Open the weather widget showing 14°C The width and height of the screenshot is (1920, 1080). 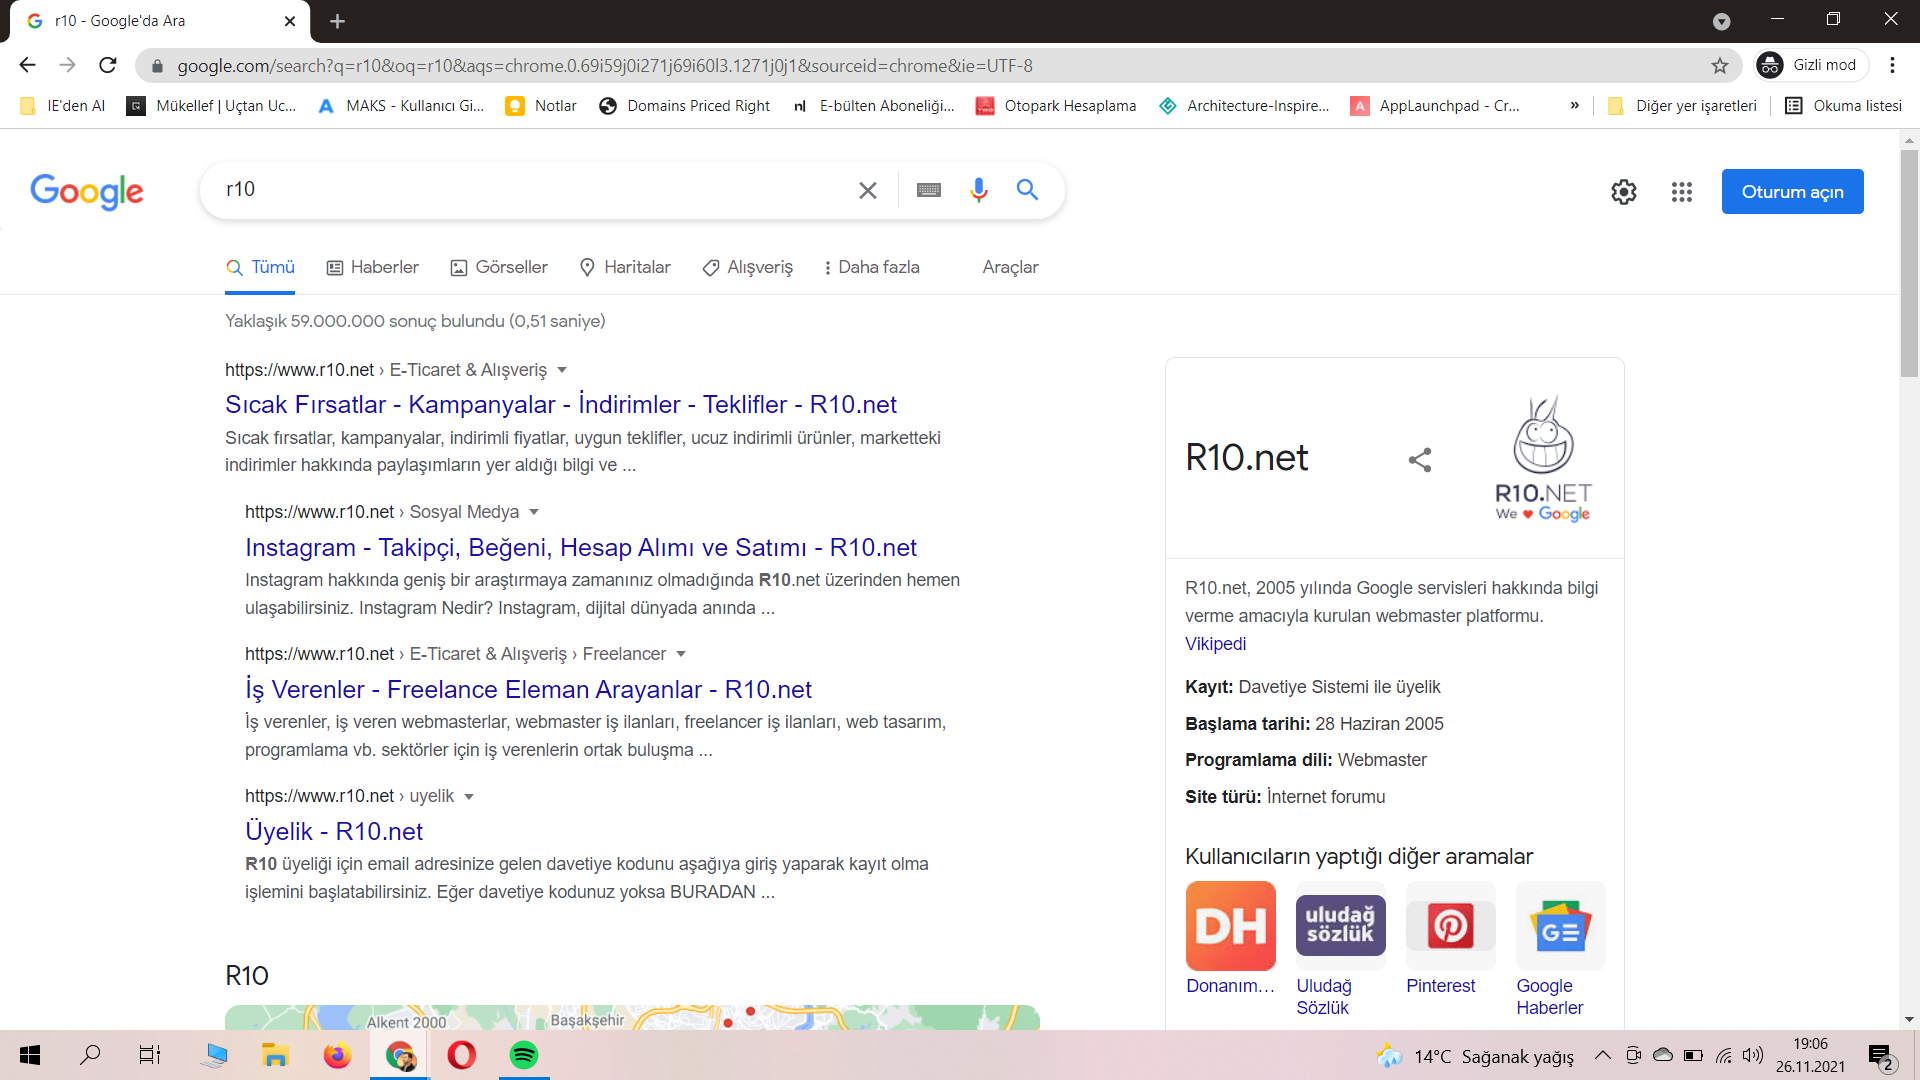point(1476,1056)
